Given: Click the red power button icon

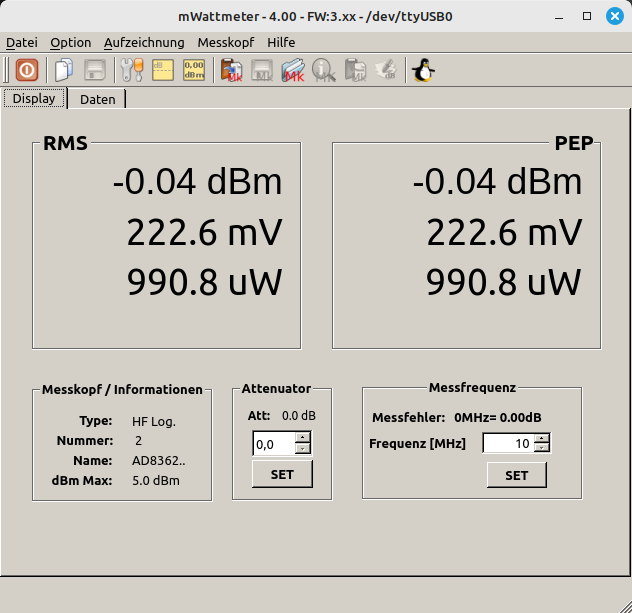Looking at the screenshot, I should (x=27, y=70).
